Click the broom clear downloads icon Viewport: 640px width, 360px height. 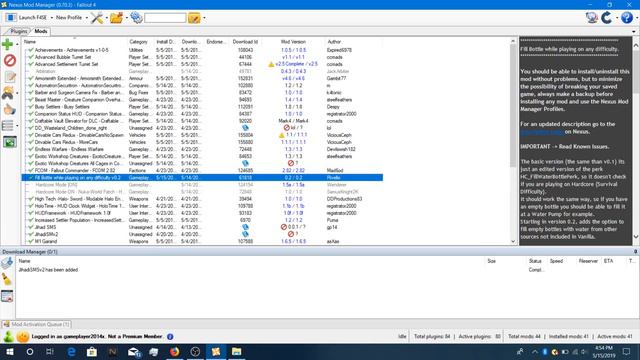point(7,279)
